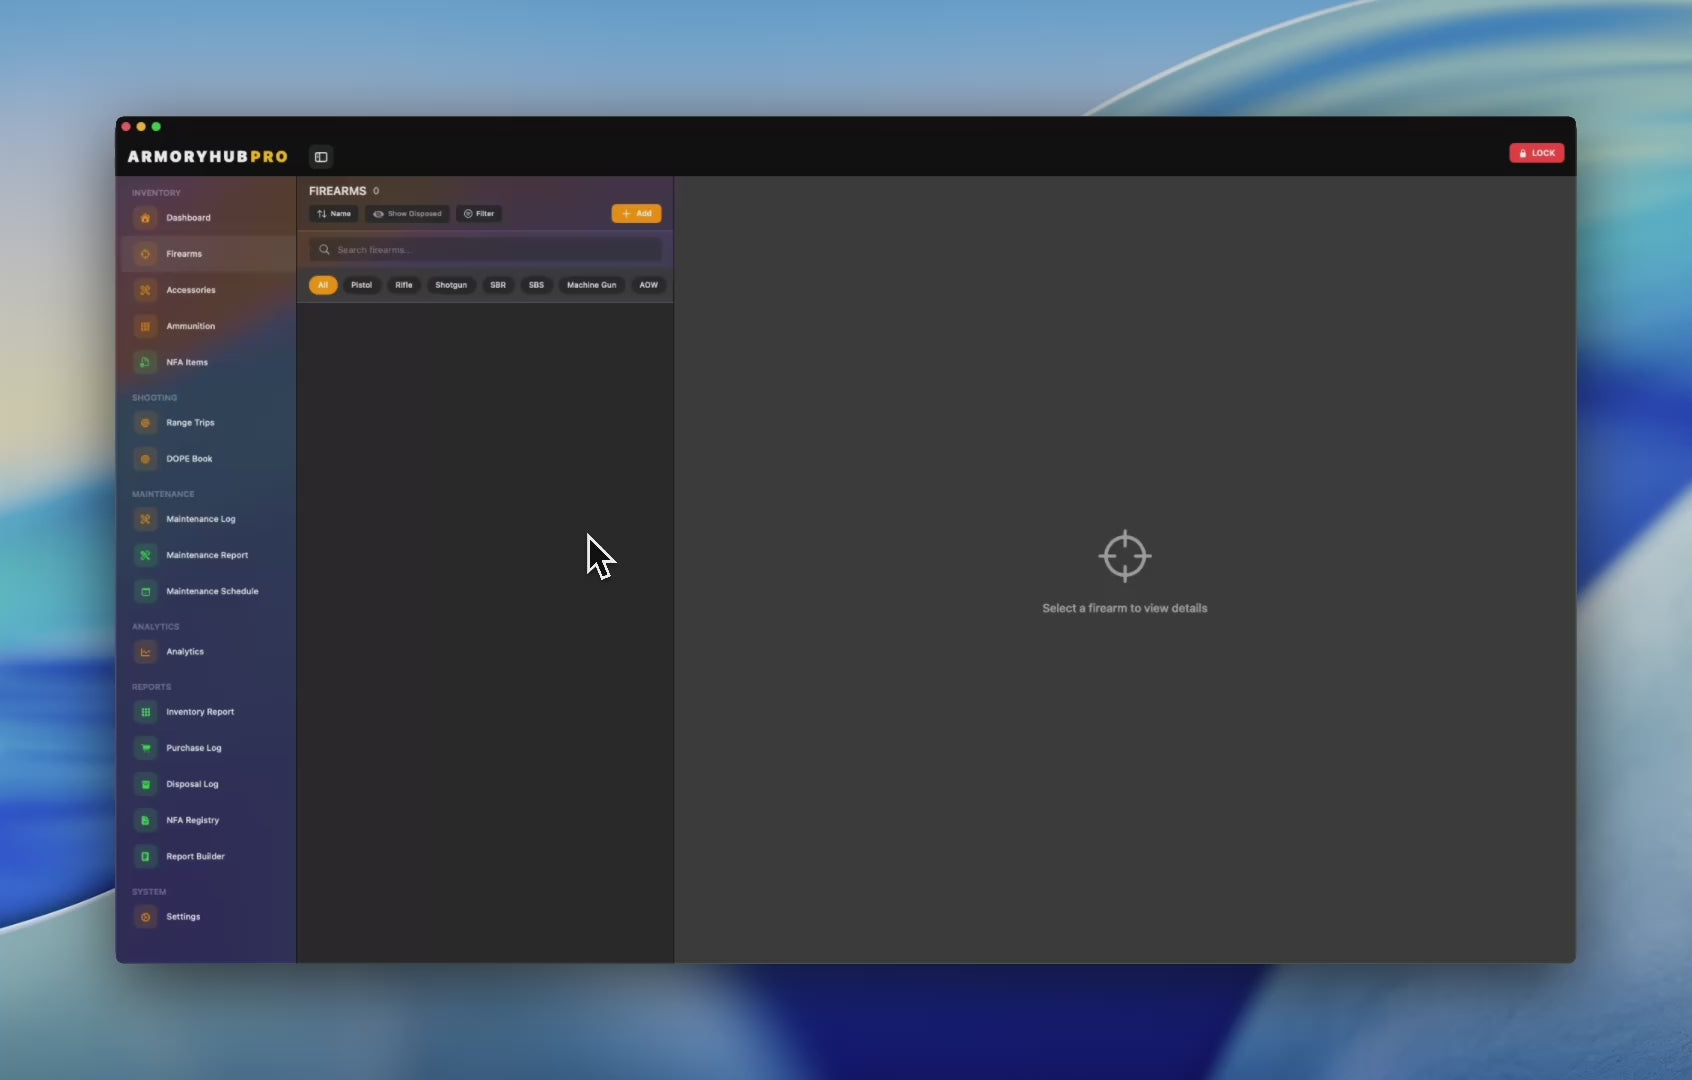Open Settings gear icon in sidebar
This screenshot has width=1692, height=1080.
145,917
